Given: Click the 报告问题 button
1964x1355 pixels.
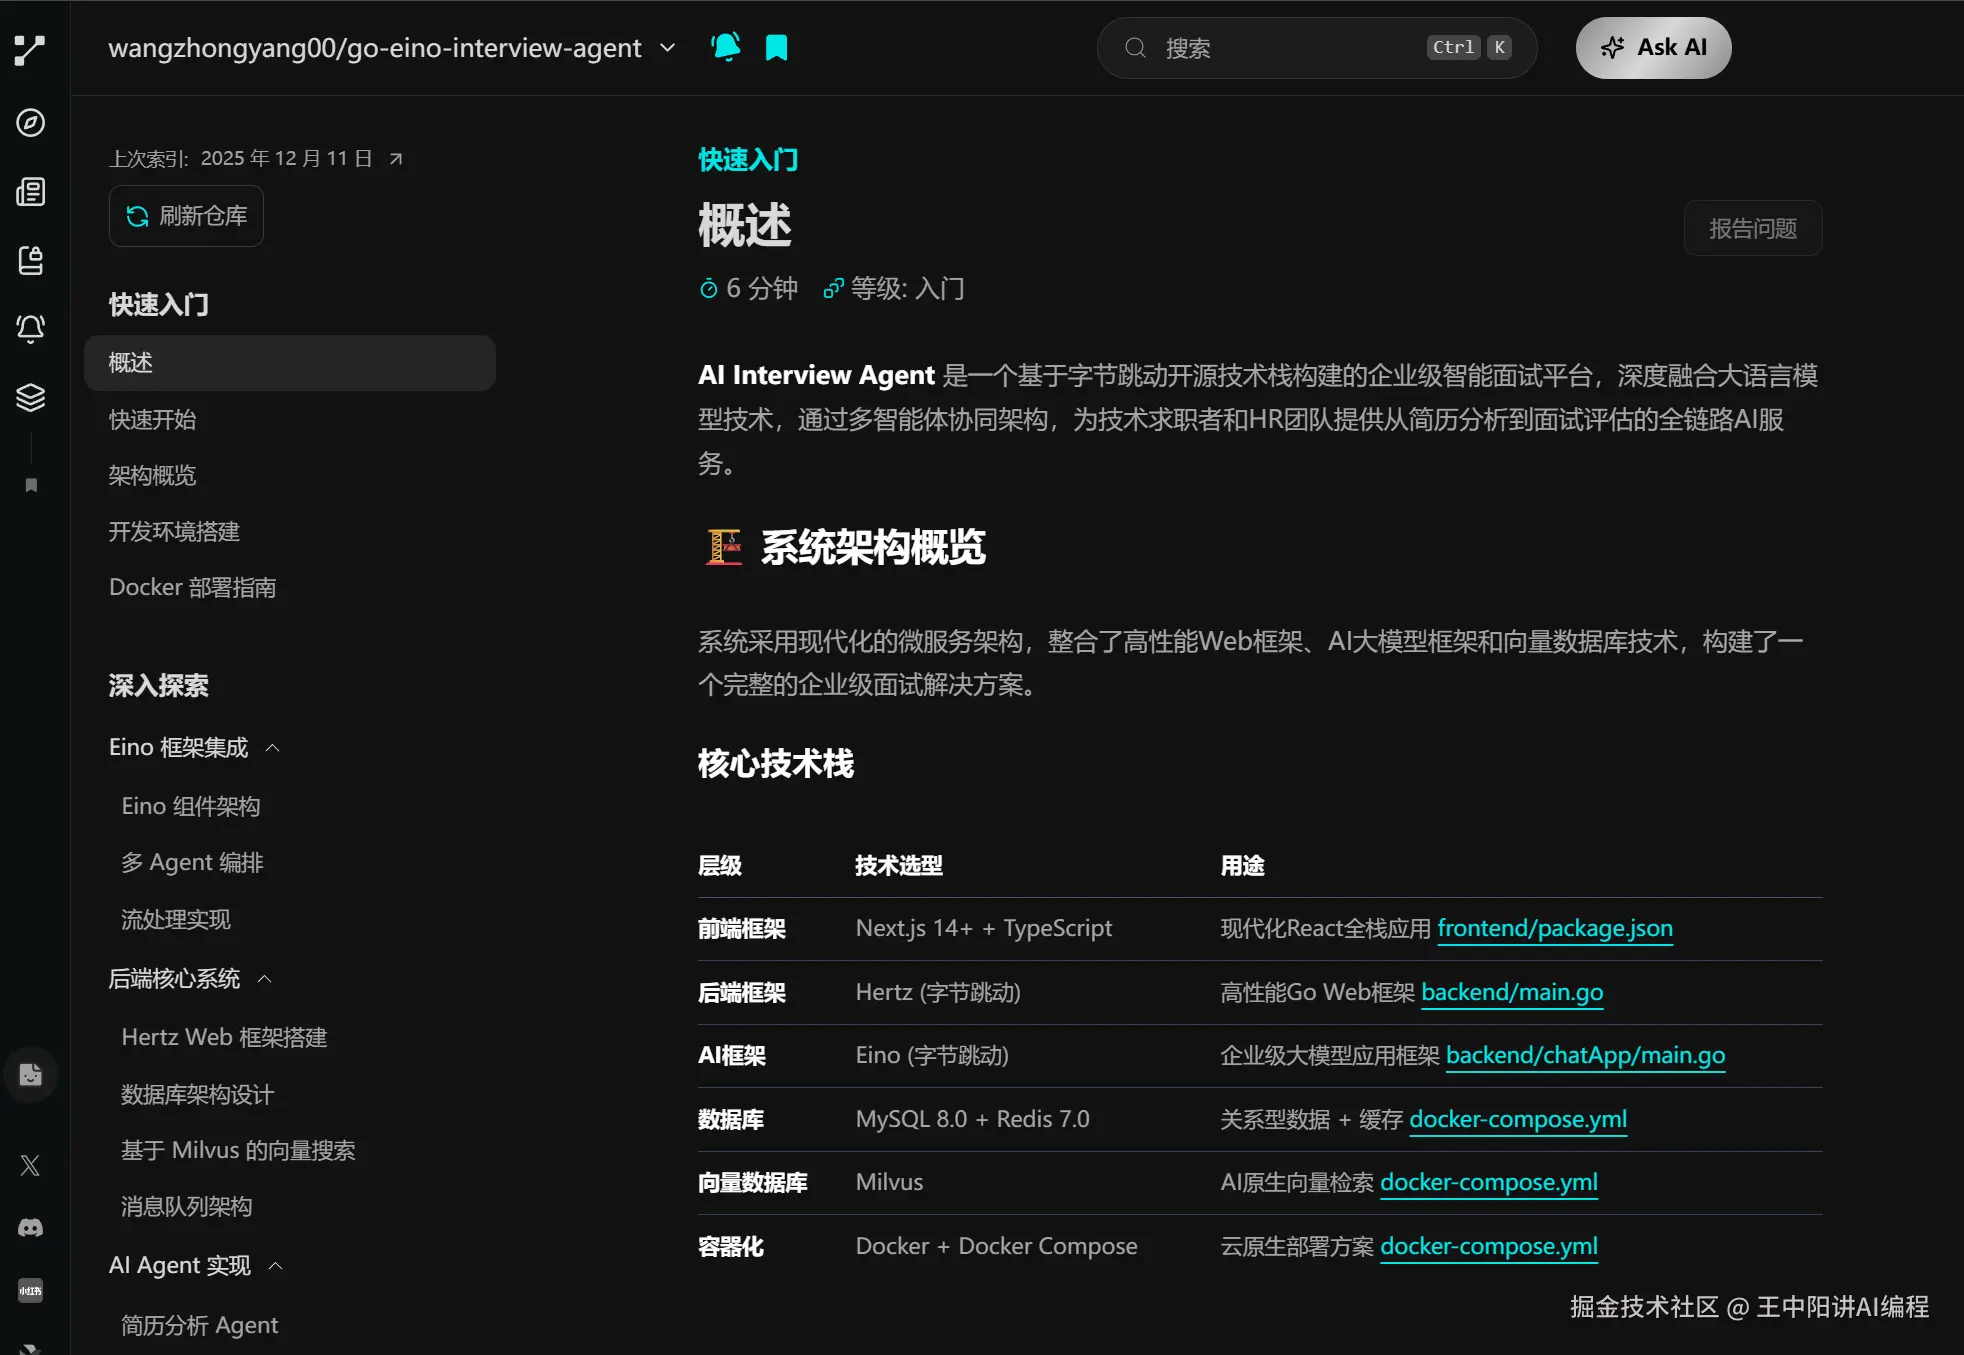Looking at the screenshot, I should [1752, 229].
